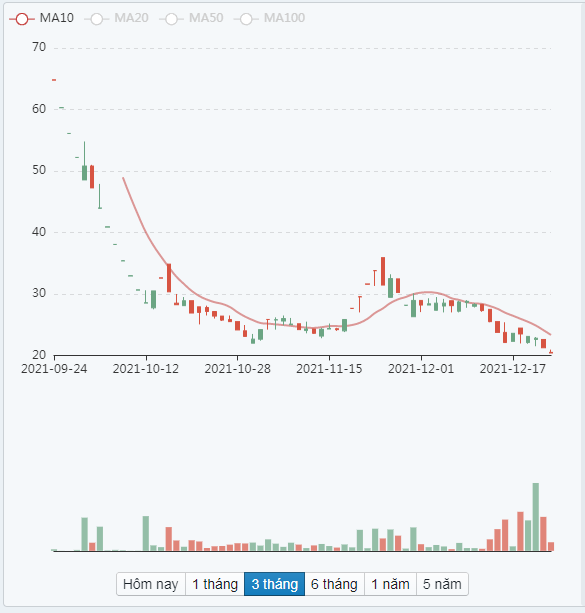Viewport: 585px width, 613px height.
Task: Click the MA20 legend circle icon
Action: 96,18
